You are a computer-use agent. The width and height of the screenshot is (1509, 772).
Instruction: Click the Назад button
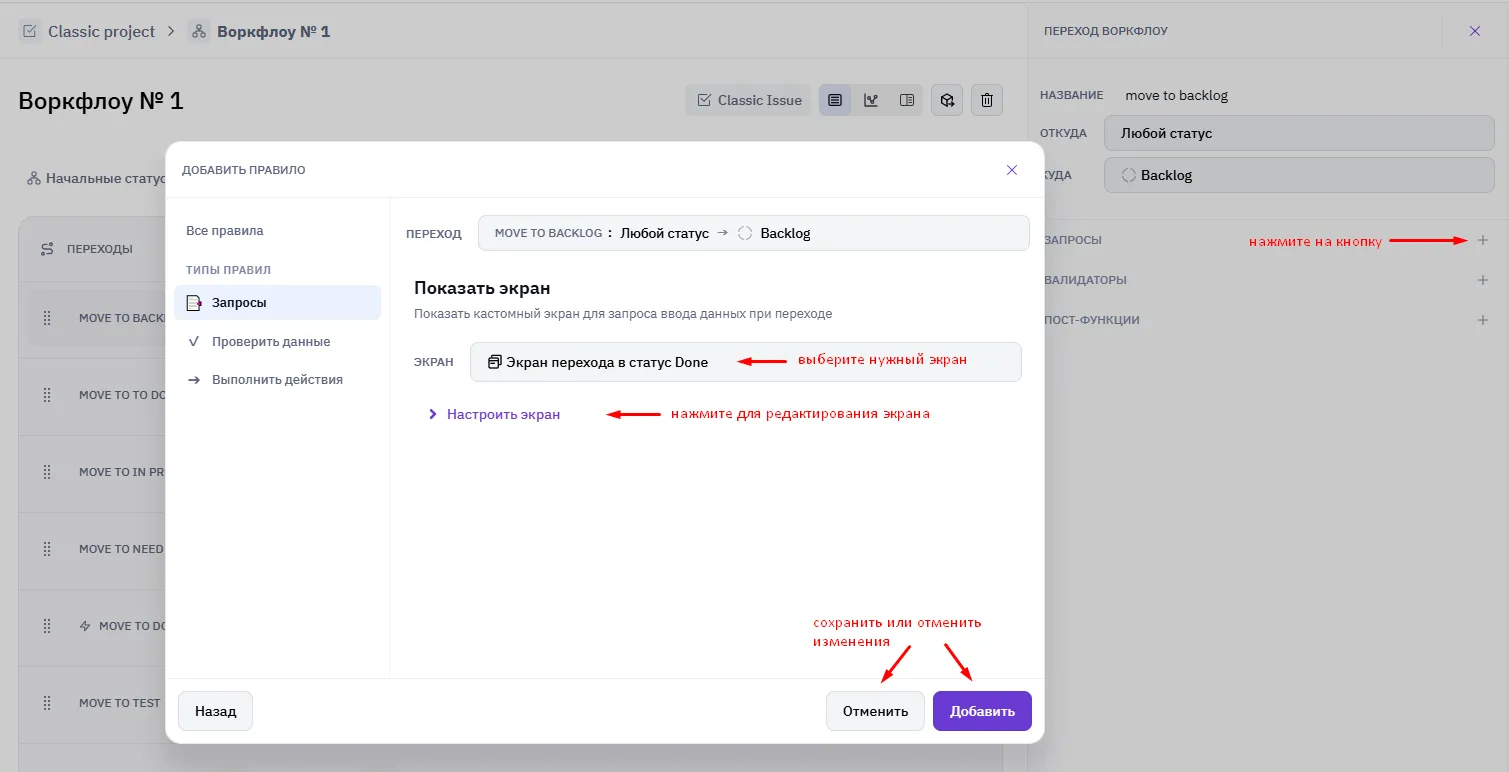[x=215, y=711]
